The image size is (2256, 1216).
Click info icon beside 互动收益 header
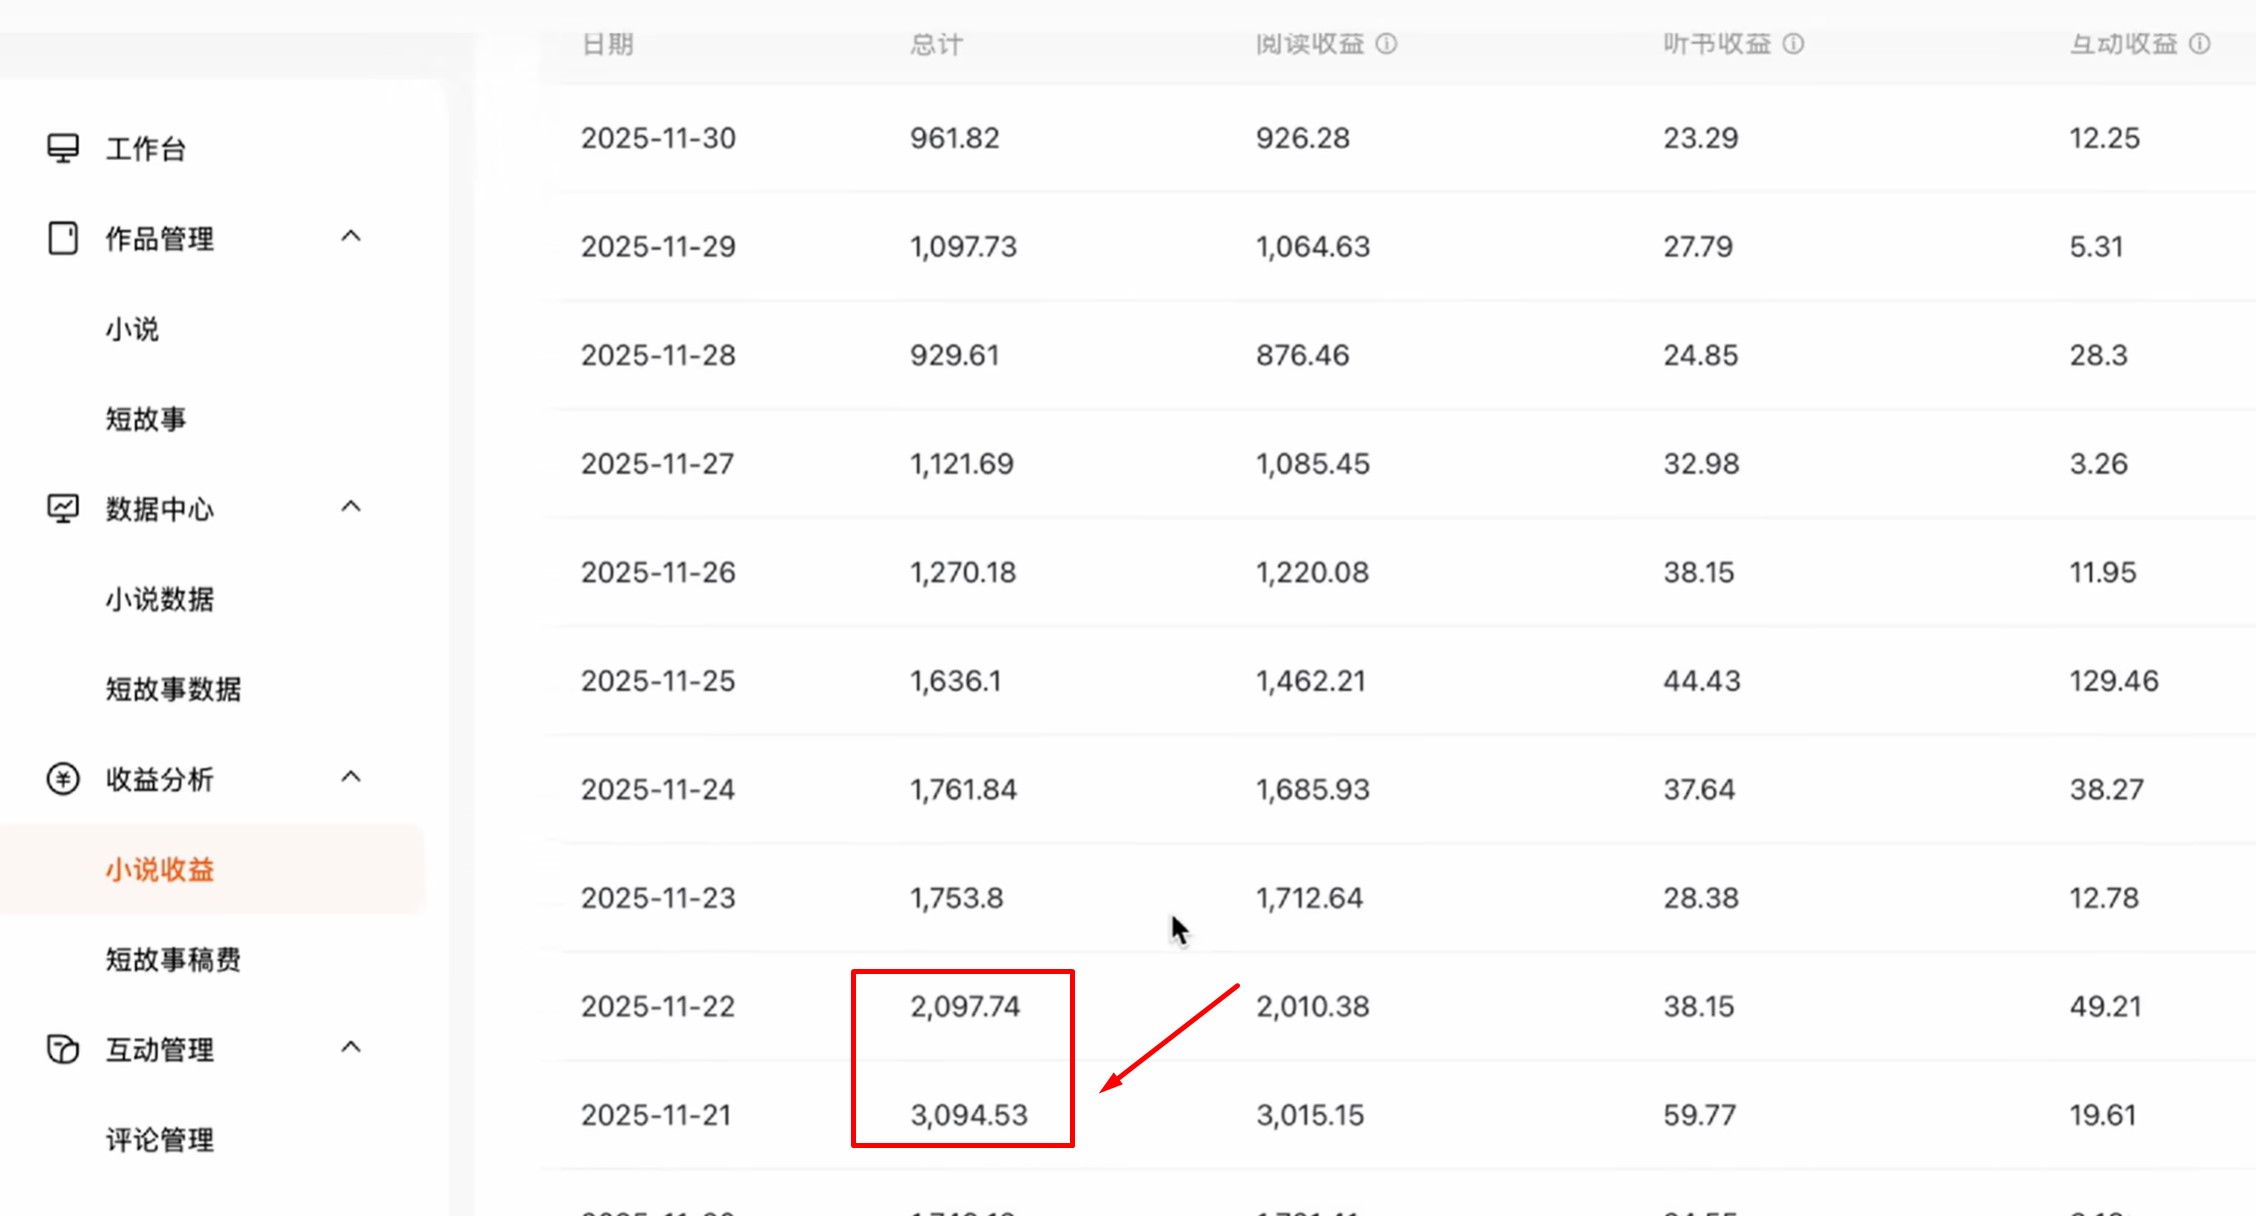pos(2200,44)
